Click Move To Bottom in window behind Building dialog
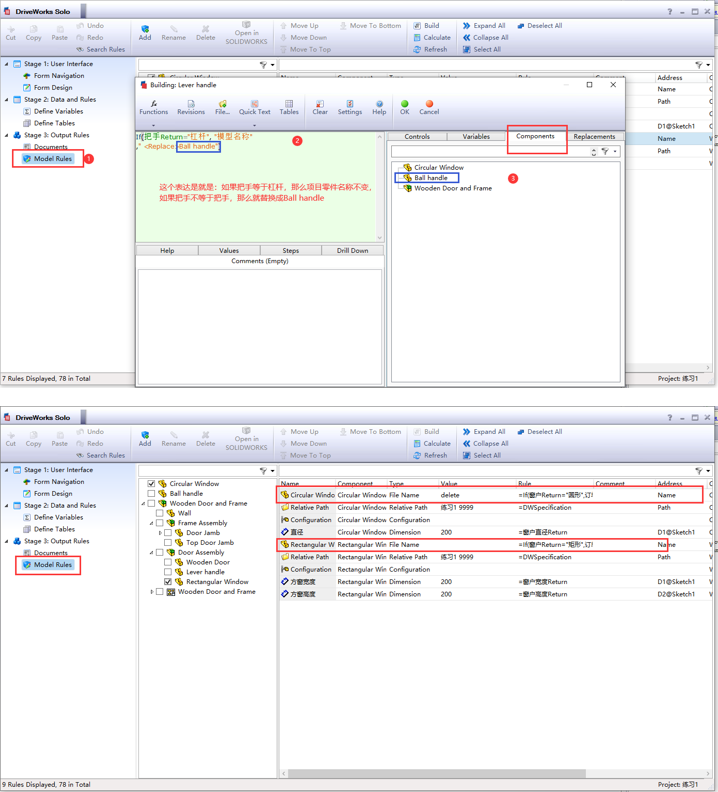718x792 pixels. coord(370,25)
